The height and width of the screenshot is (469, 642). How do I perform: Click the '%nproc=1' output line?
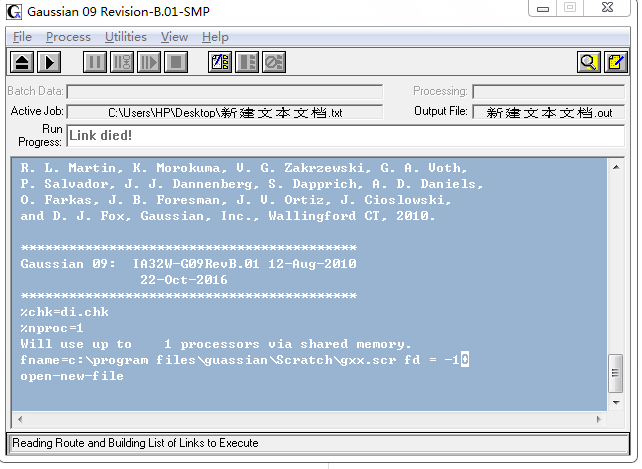[x=52, y=328]
